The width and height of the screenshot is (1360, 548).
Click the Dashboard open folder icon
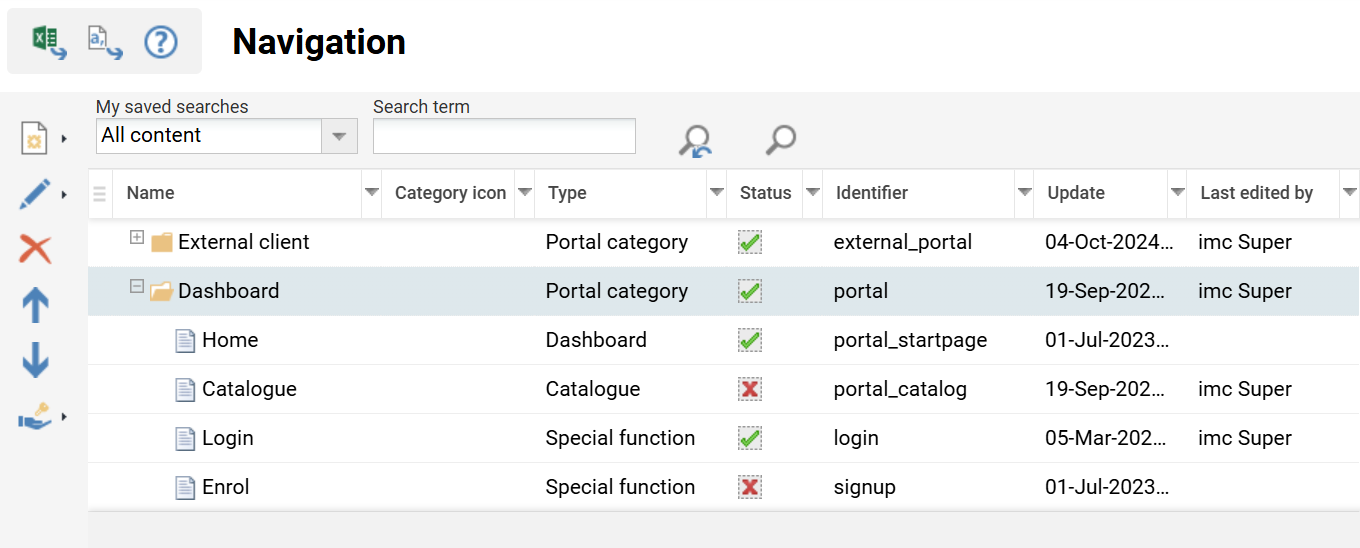click(162, 291)
